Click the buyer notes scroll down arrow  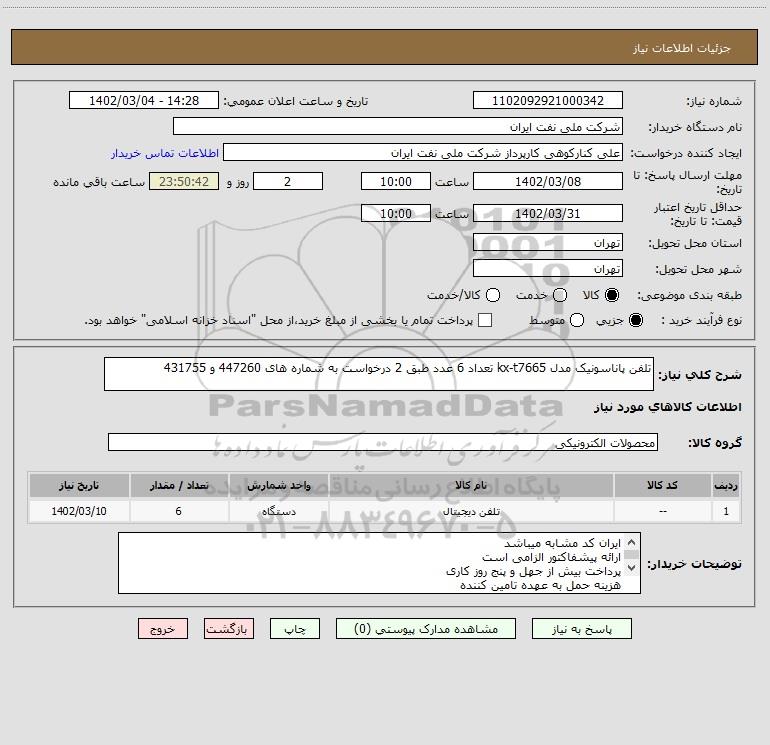point(632,567)
